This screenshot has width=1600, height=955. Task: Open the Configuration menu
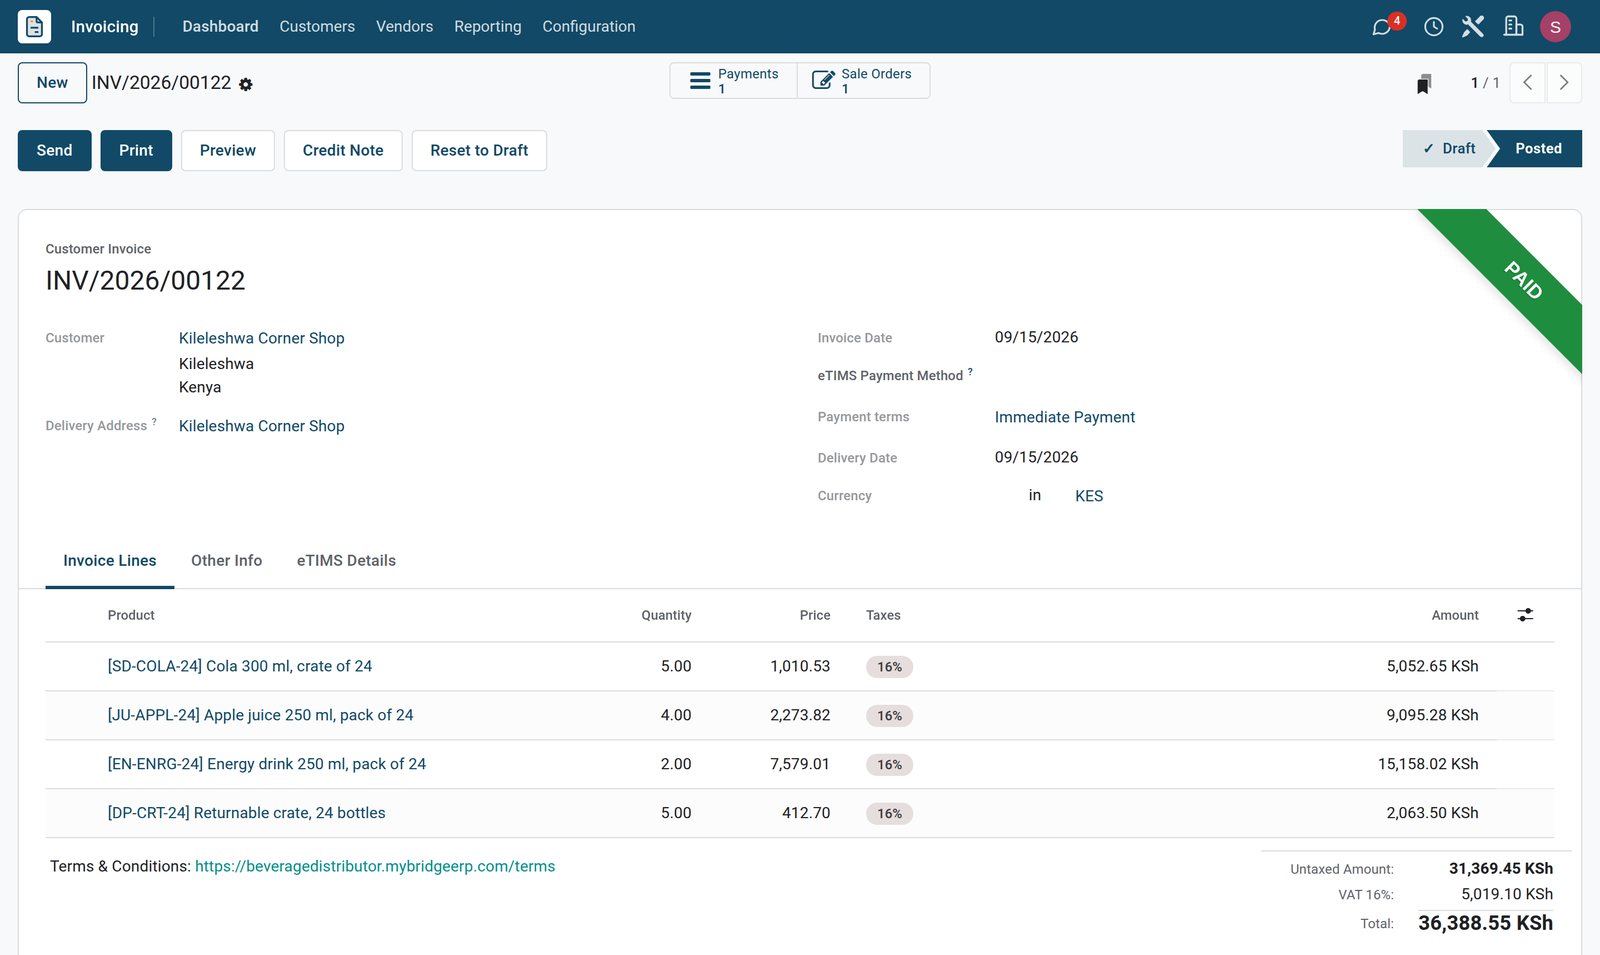pos(589,27)
